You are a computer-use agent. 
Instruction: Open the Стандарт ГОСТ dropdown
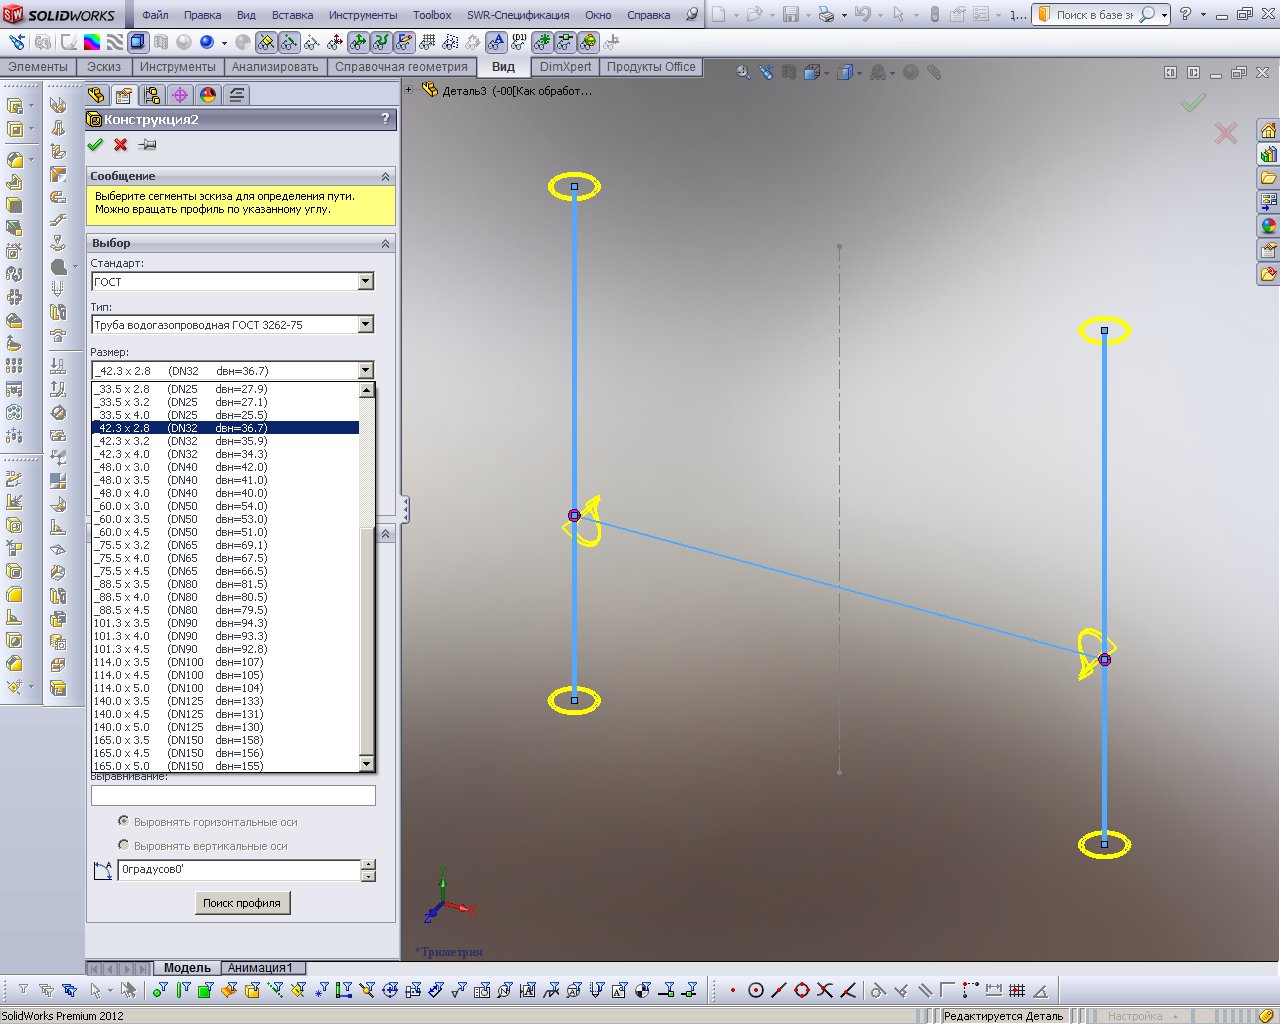[x=366, y=281]
